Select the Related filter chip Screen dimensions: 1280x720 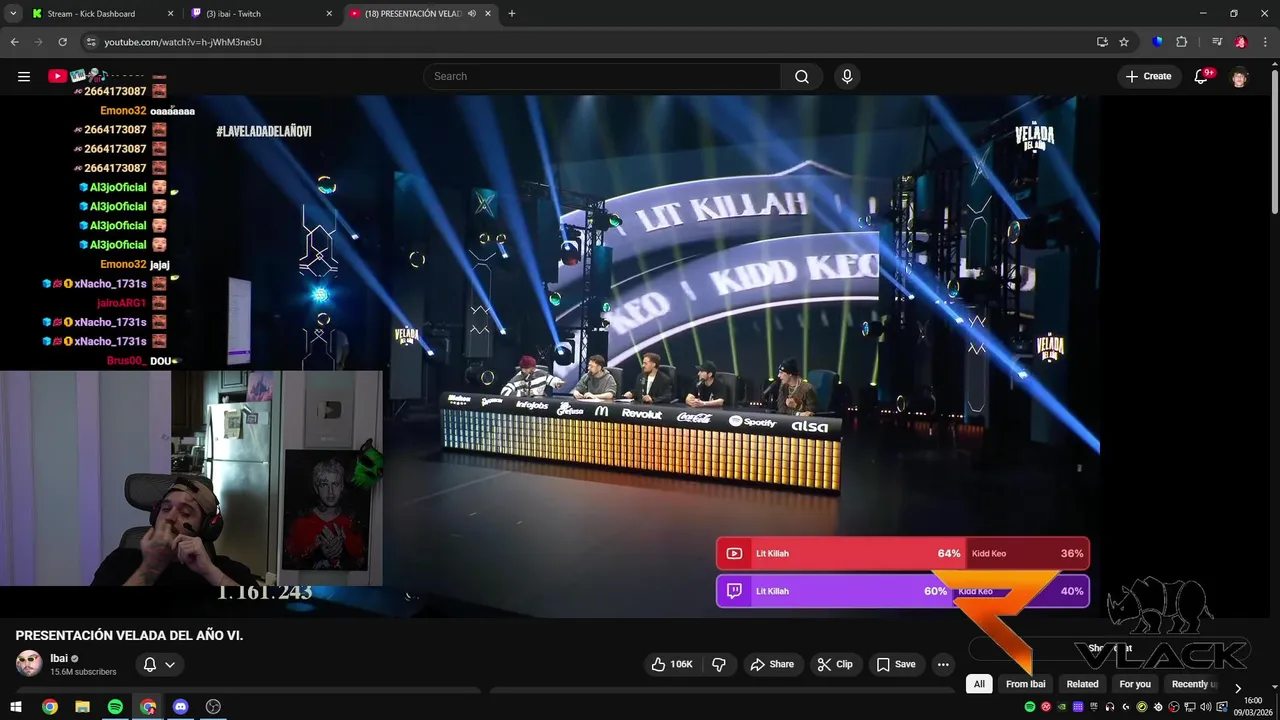[x=1082, y=684]
